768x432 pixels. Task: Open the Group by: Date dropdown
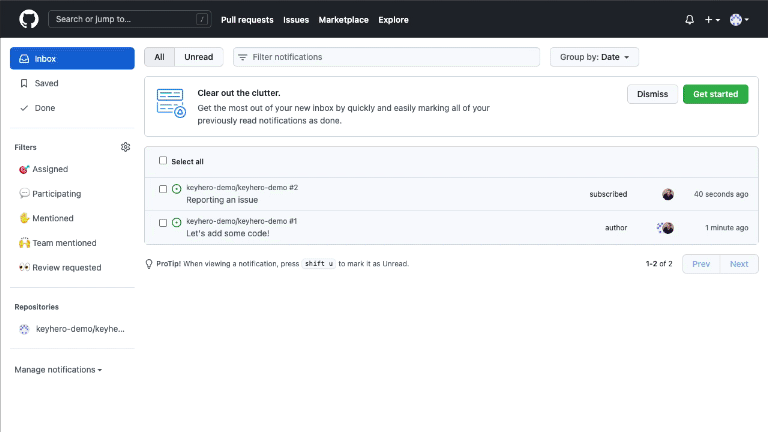coord(594,57)
